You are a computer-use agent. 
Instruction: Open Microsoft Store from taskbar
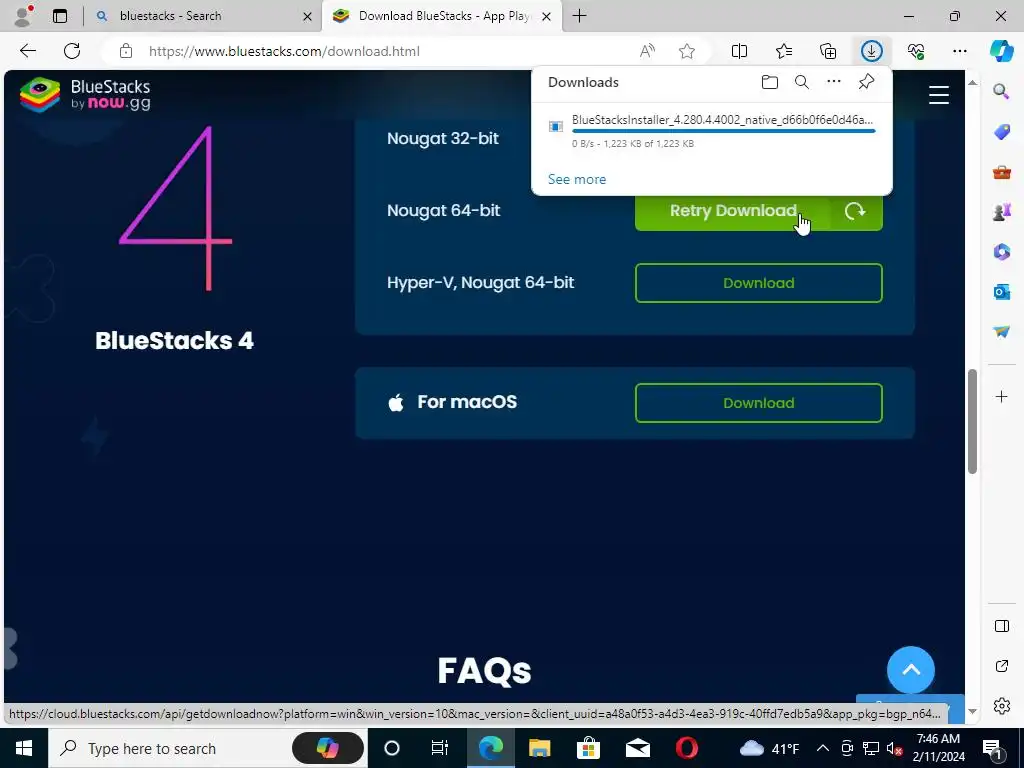(x=588, y=748)
